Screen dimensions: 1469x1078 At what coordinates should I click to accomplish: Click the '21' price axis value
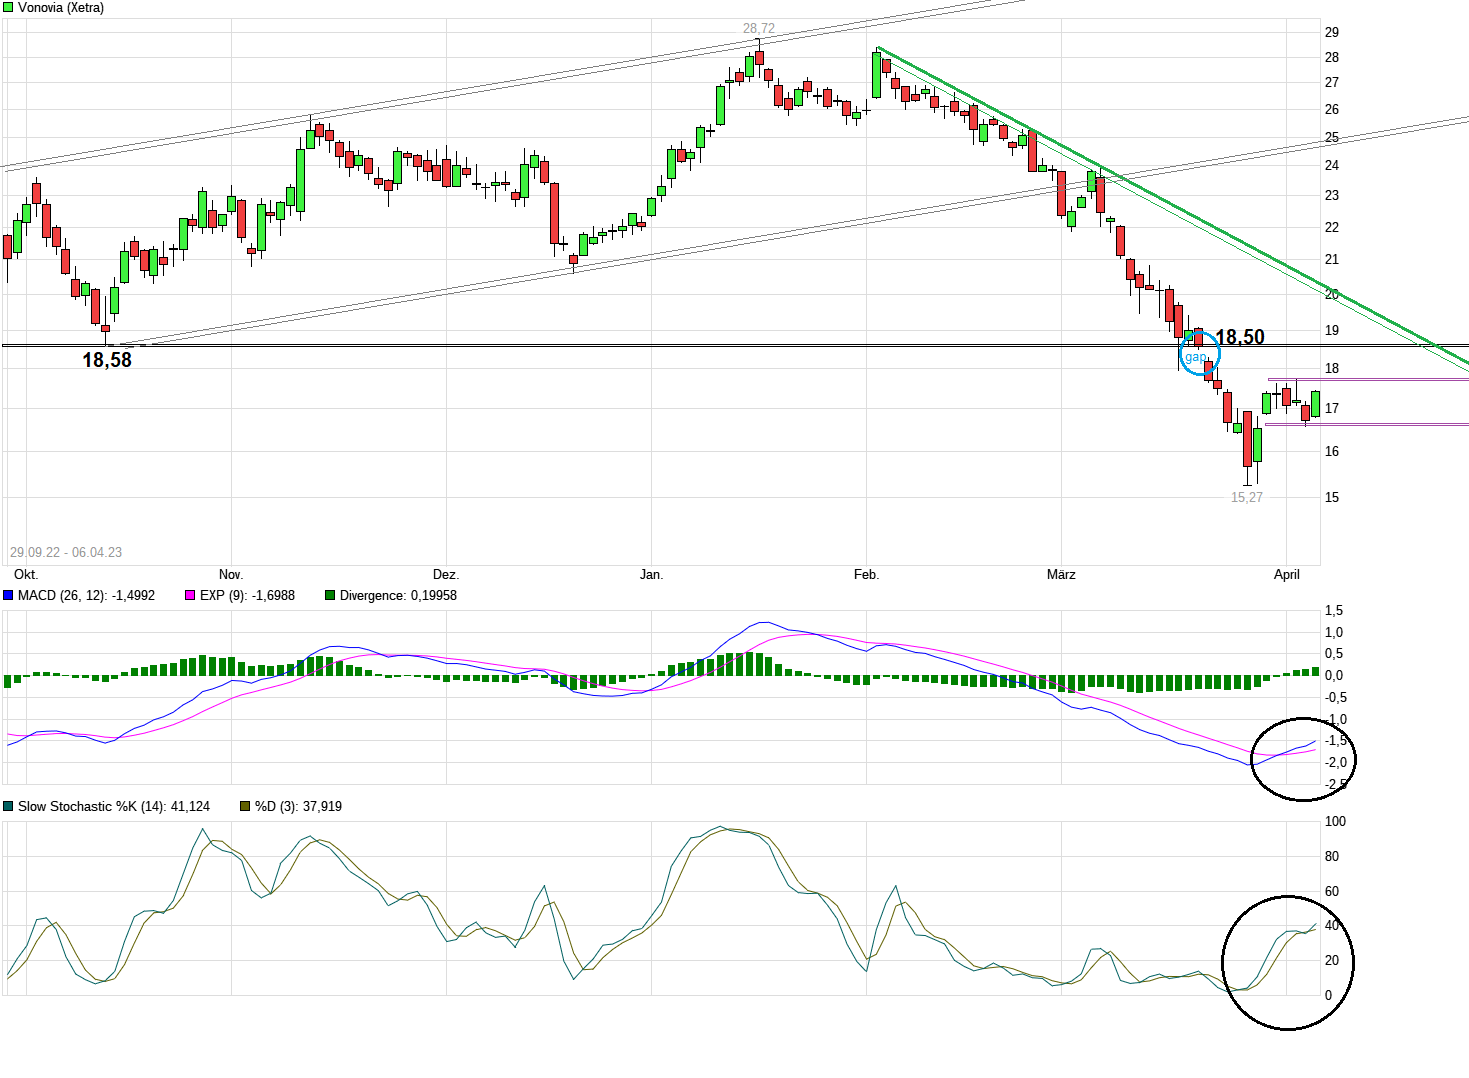pyautogui.click(x=1332, y=260)
